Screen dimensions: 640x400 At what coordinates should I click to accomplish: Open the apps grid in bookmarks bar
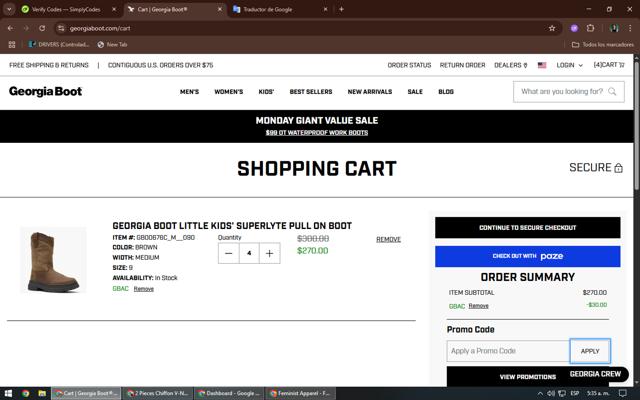pyautogui.click(x=12, y=44)
